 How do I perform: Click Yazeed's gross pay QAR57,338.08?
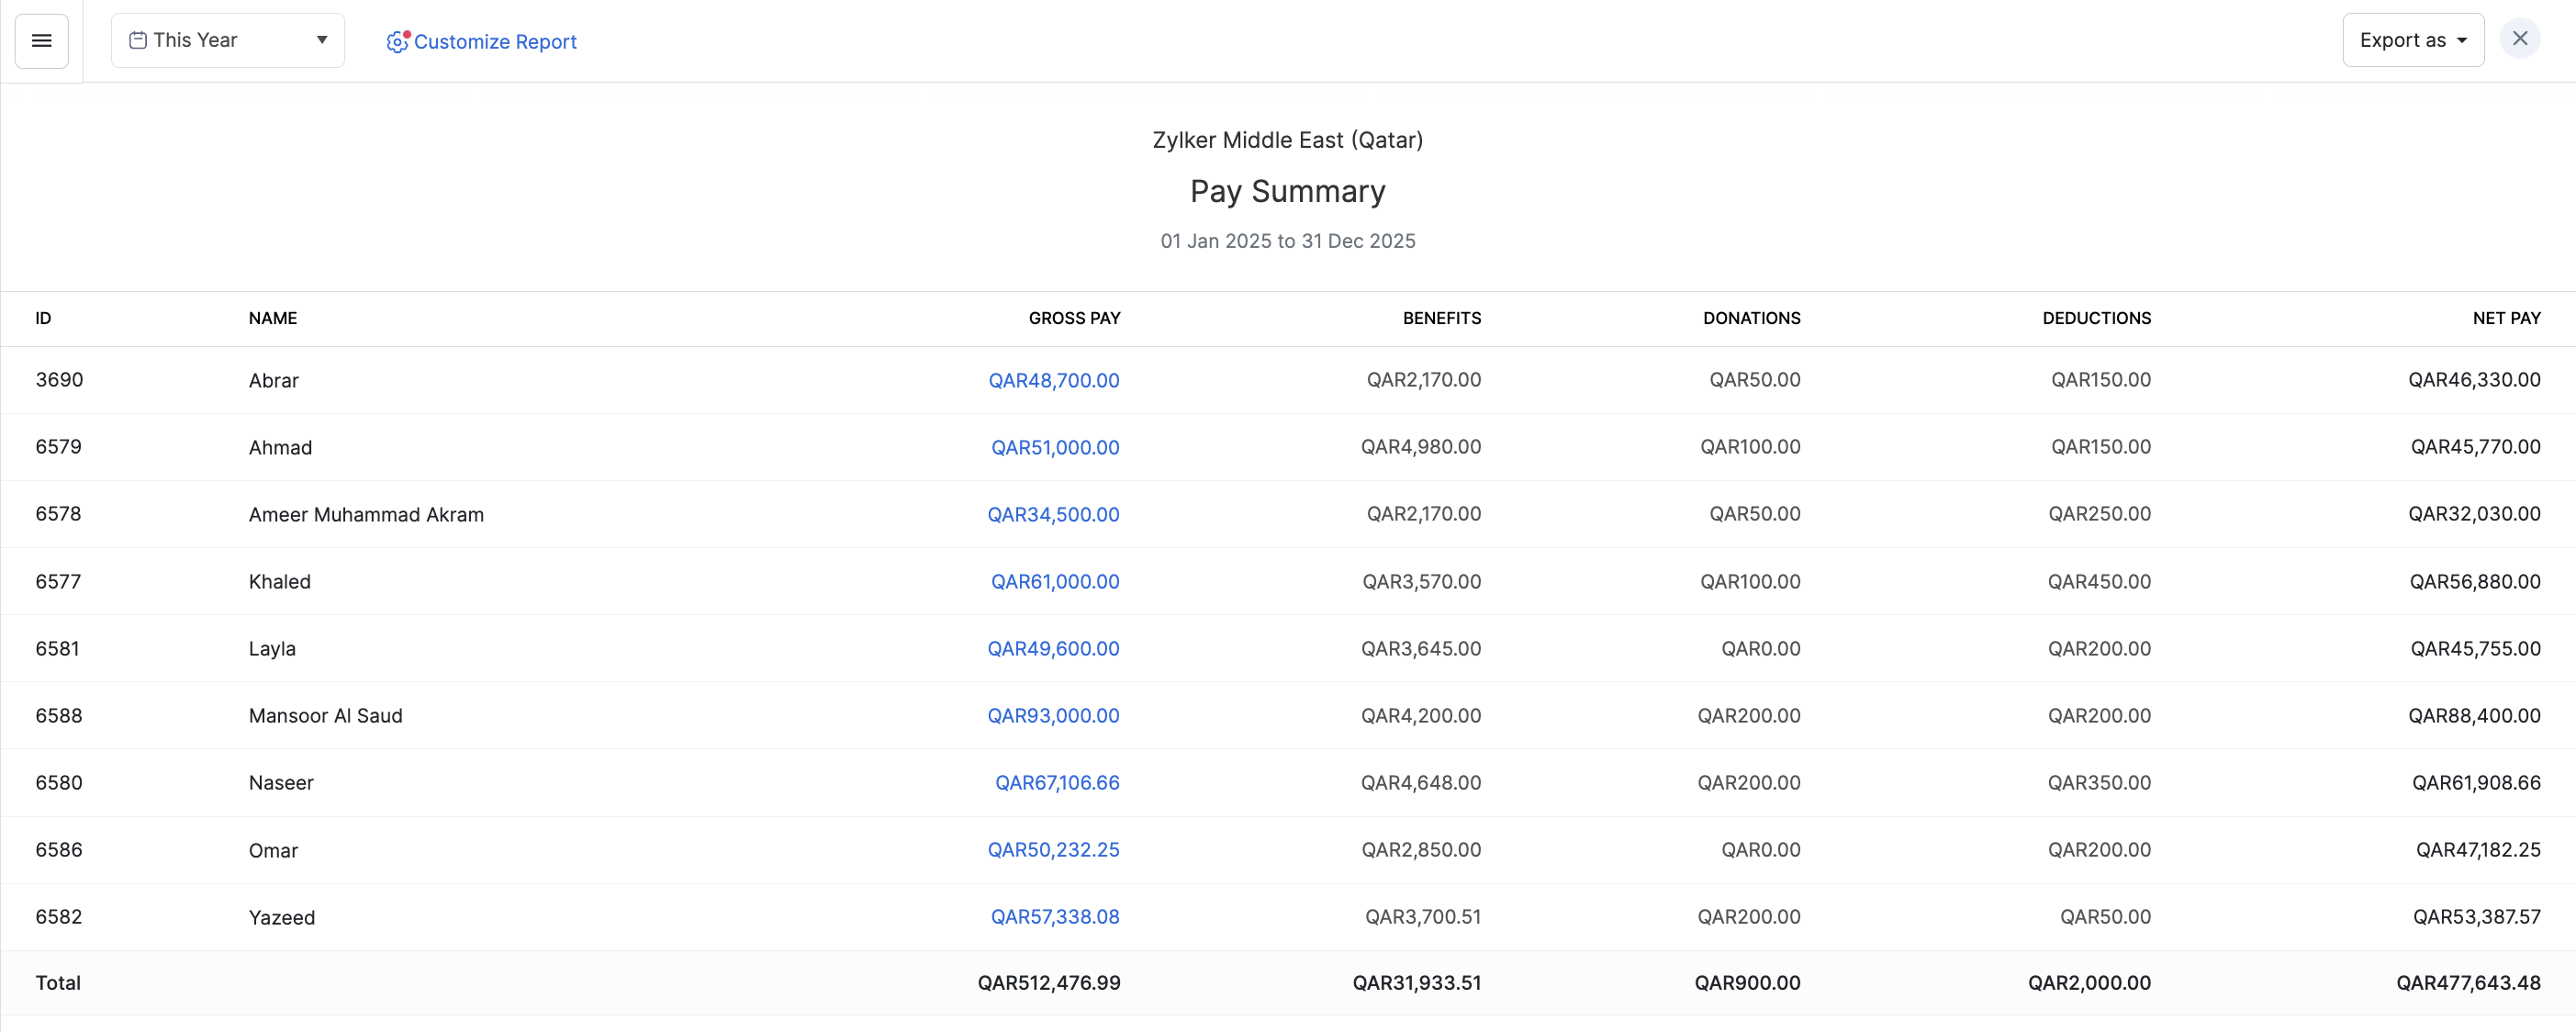[x=1054, y=916]
